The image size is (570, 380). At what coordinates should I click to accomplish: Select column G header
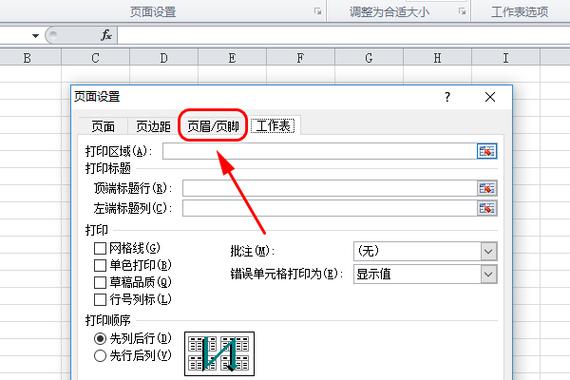(x=369, y=58)
